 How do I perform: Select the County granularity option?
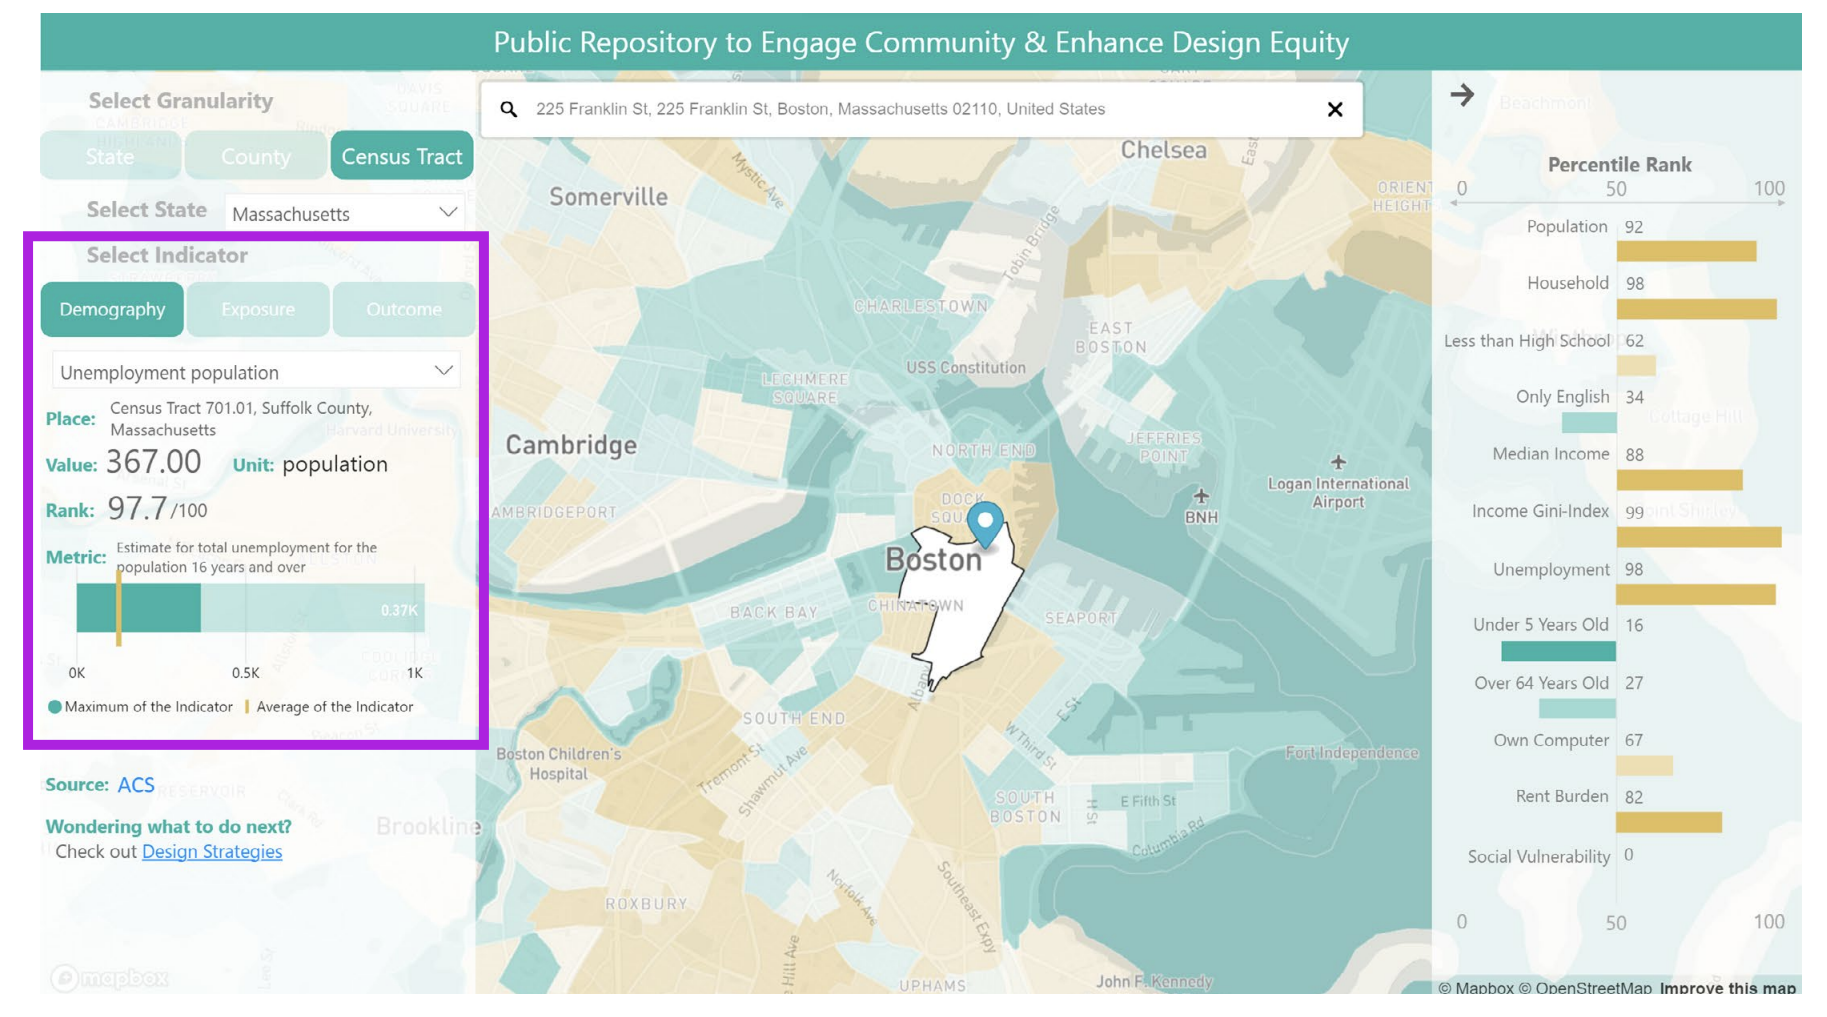tap(256, 156)
